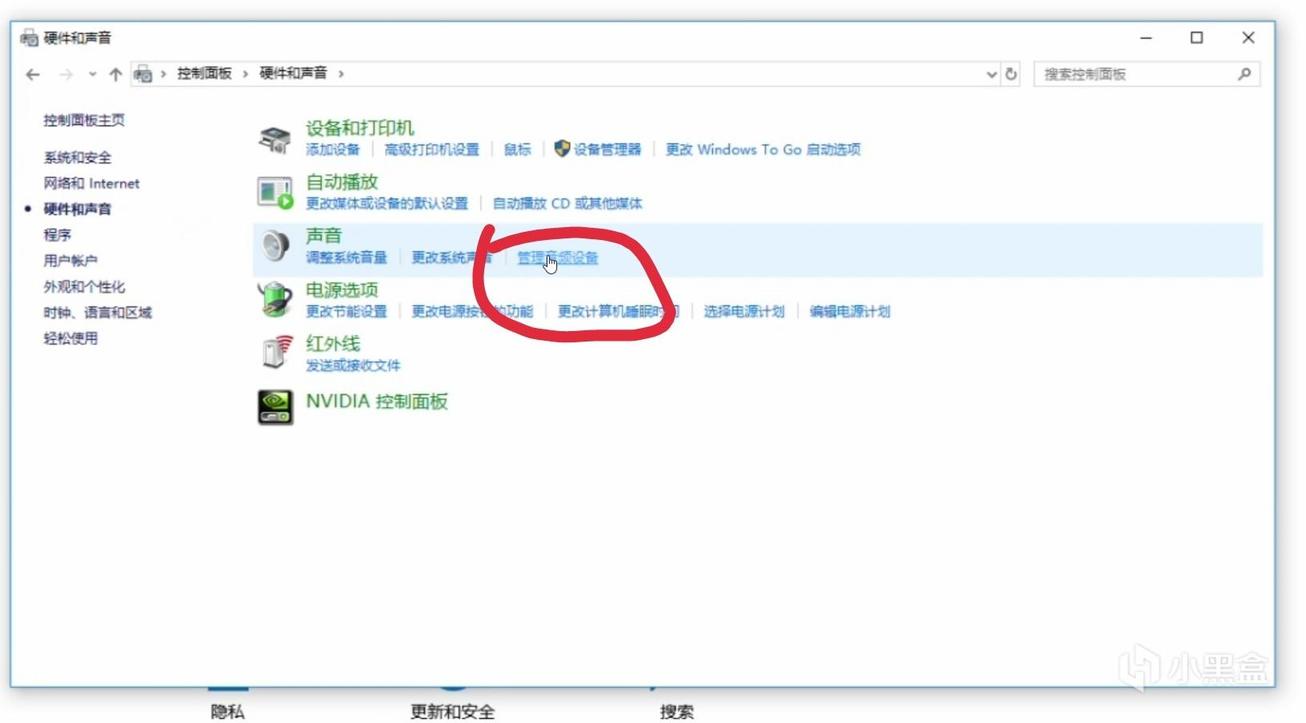The image size is (1306, 723).
Task: Click the 搜索控制面板 search box
Action: pyautogui.click(x=1135, y=74)
